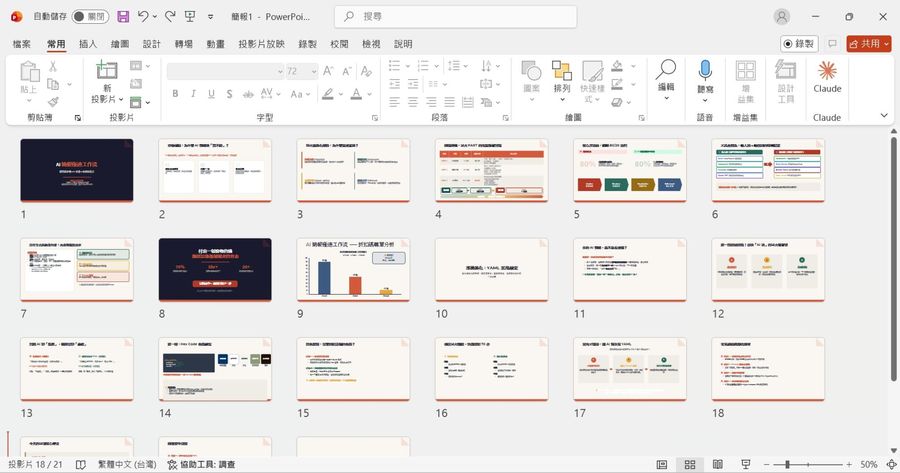
Task: Switch to Normal view in status bar
Action: coord(662,465)
